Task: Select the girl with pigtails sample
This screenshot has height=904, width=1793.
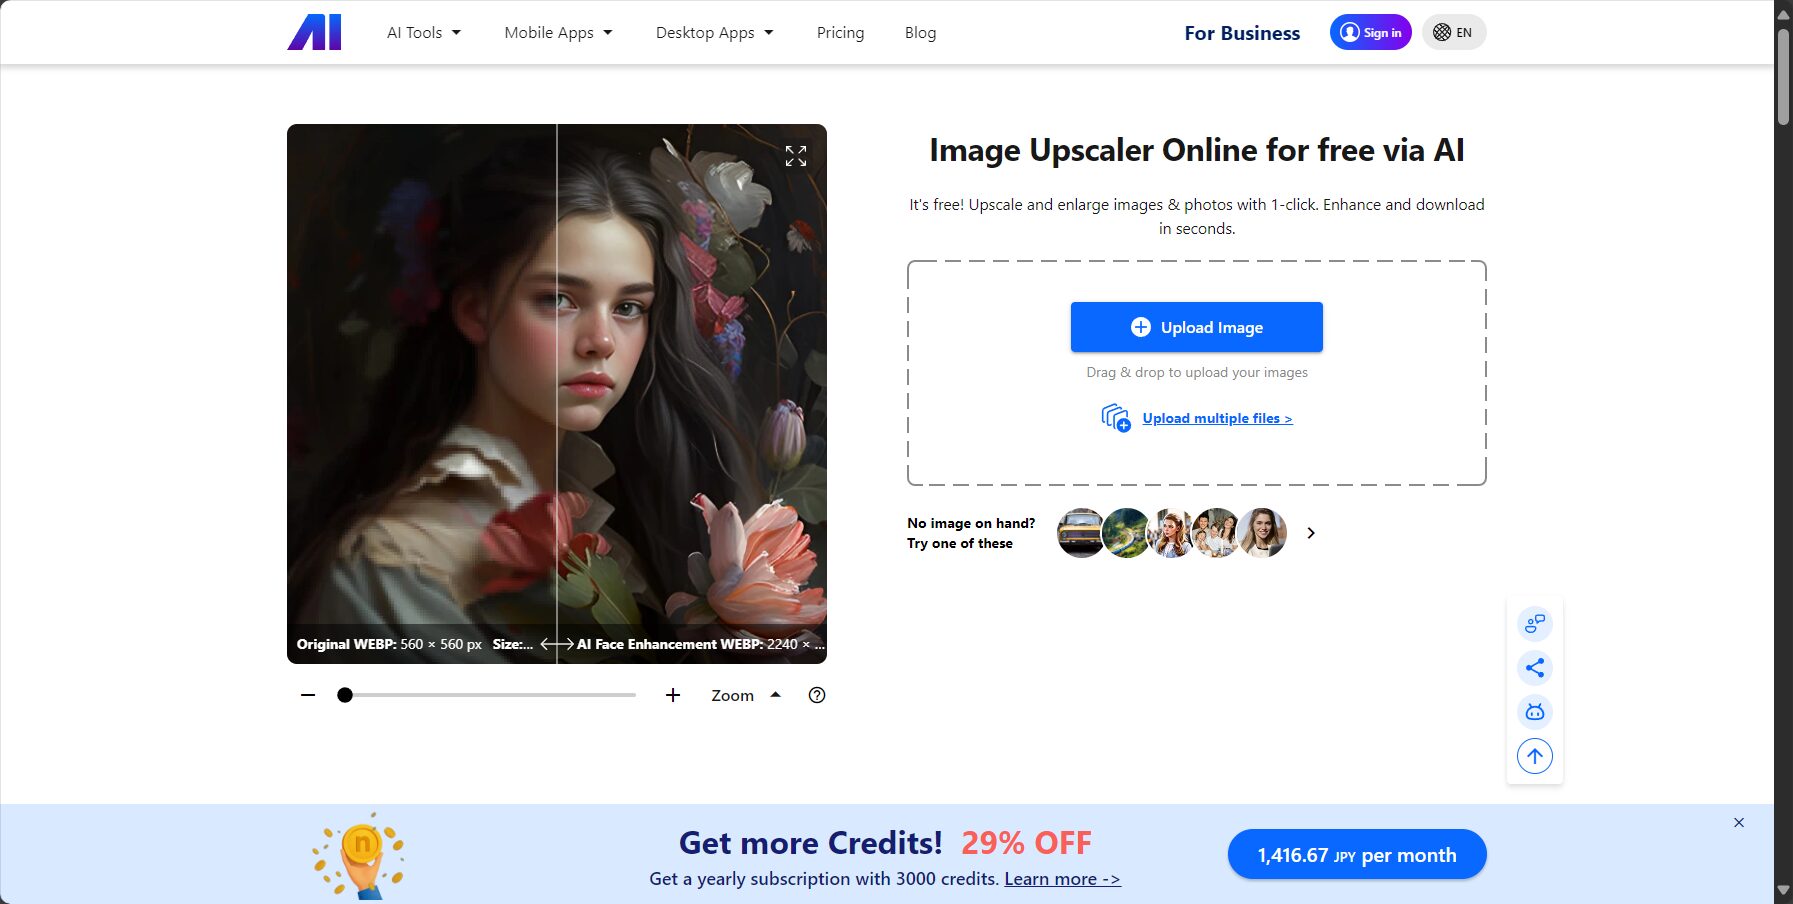Action: (x=1171, y=533)
